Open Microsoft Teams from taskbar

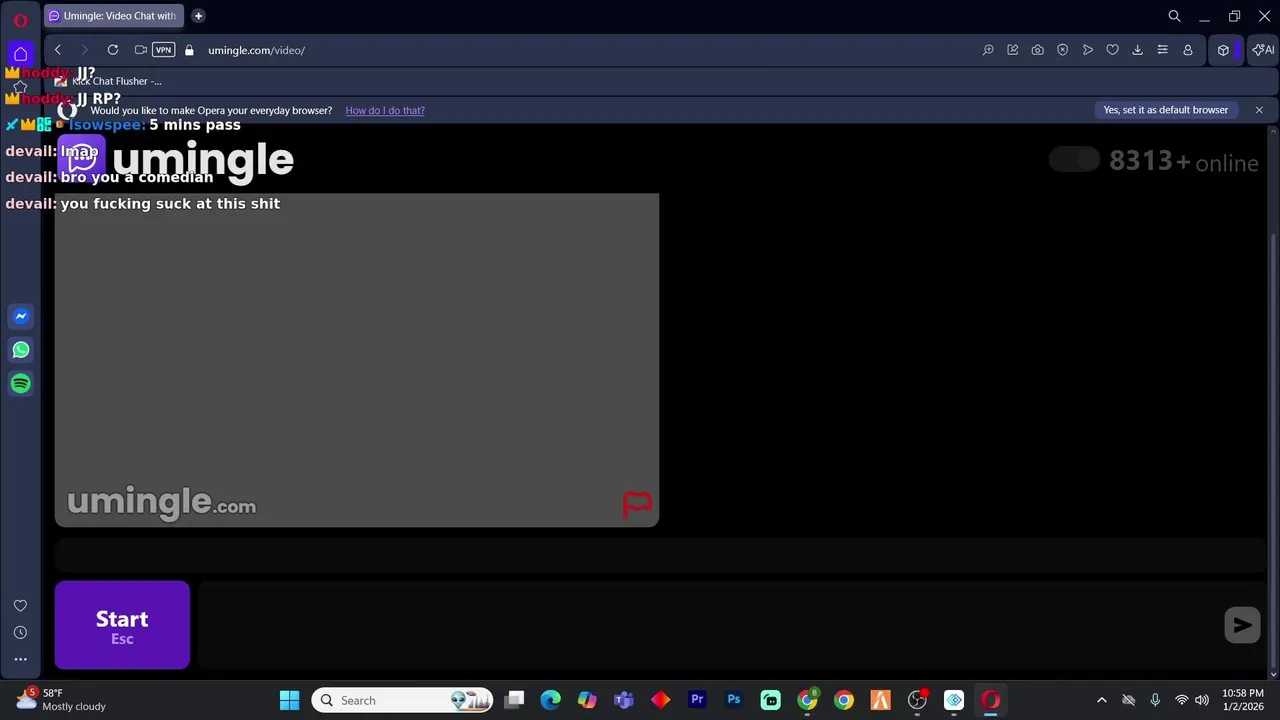pos(624,700)
